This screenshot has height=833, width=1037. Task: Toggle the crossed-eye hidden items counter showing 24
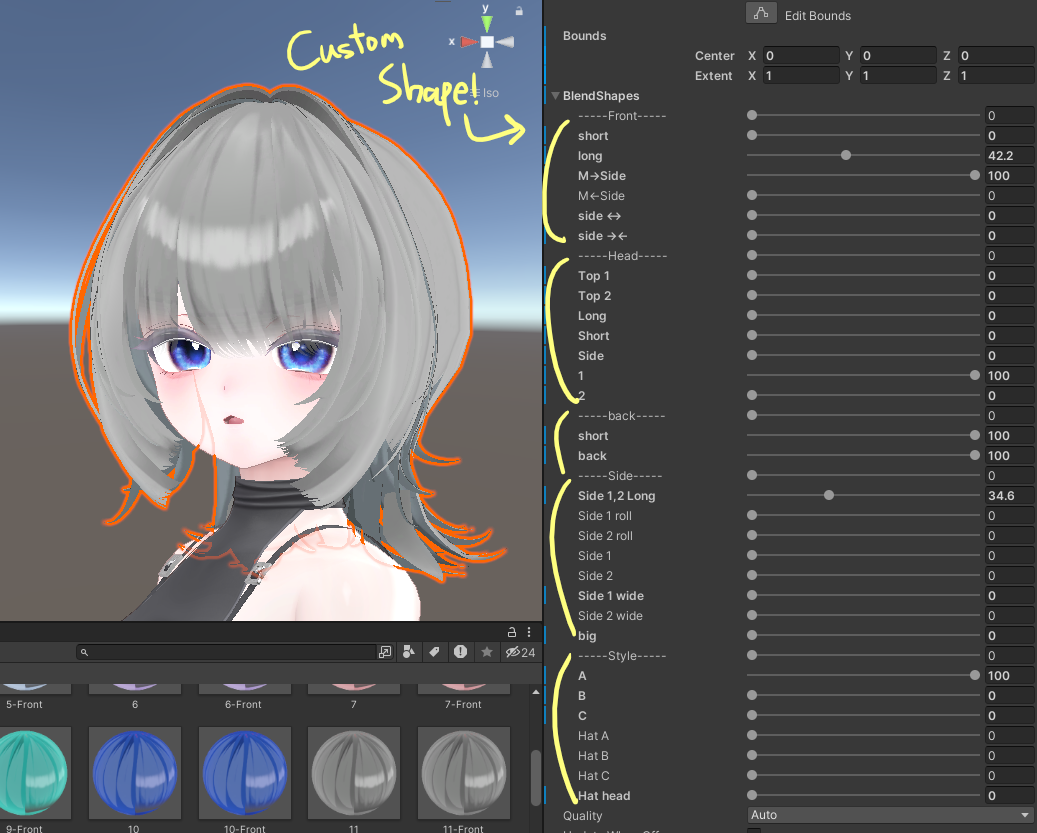pos(513,652)
